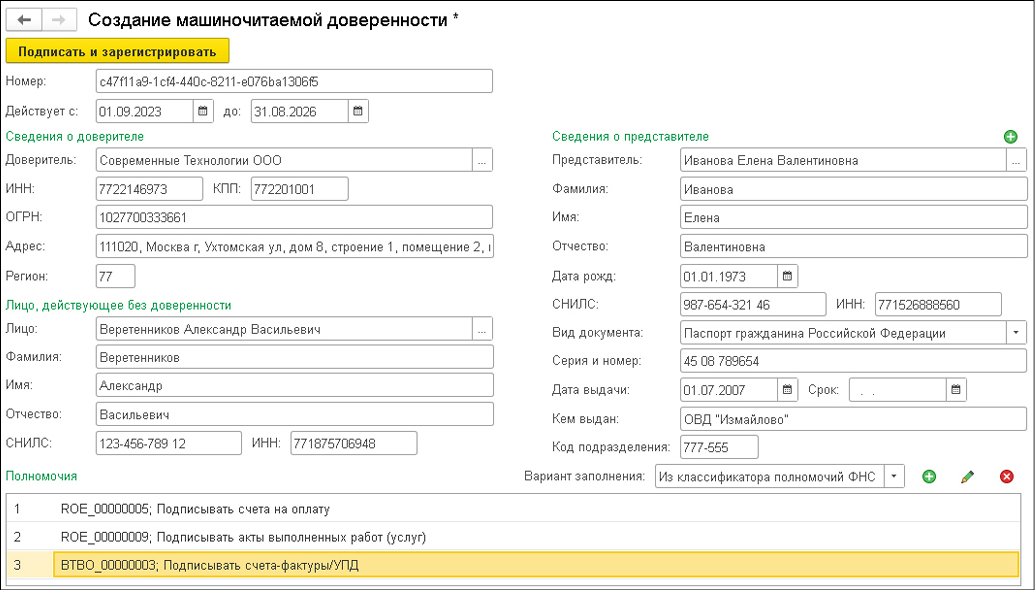The height and width of the screenshot is (590, 1035).
Task: Add representative with green plus icon
Action: (x=1010, y=137)
